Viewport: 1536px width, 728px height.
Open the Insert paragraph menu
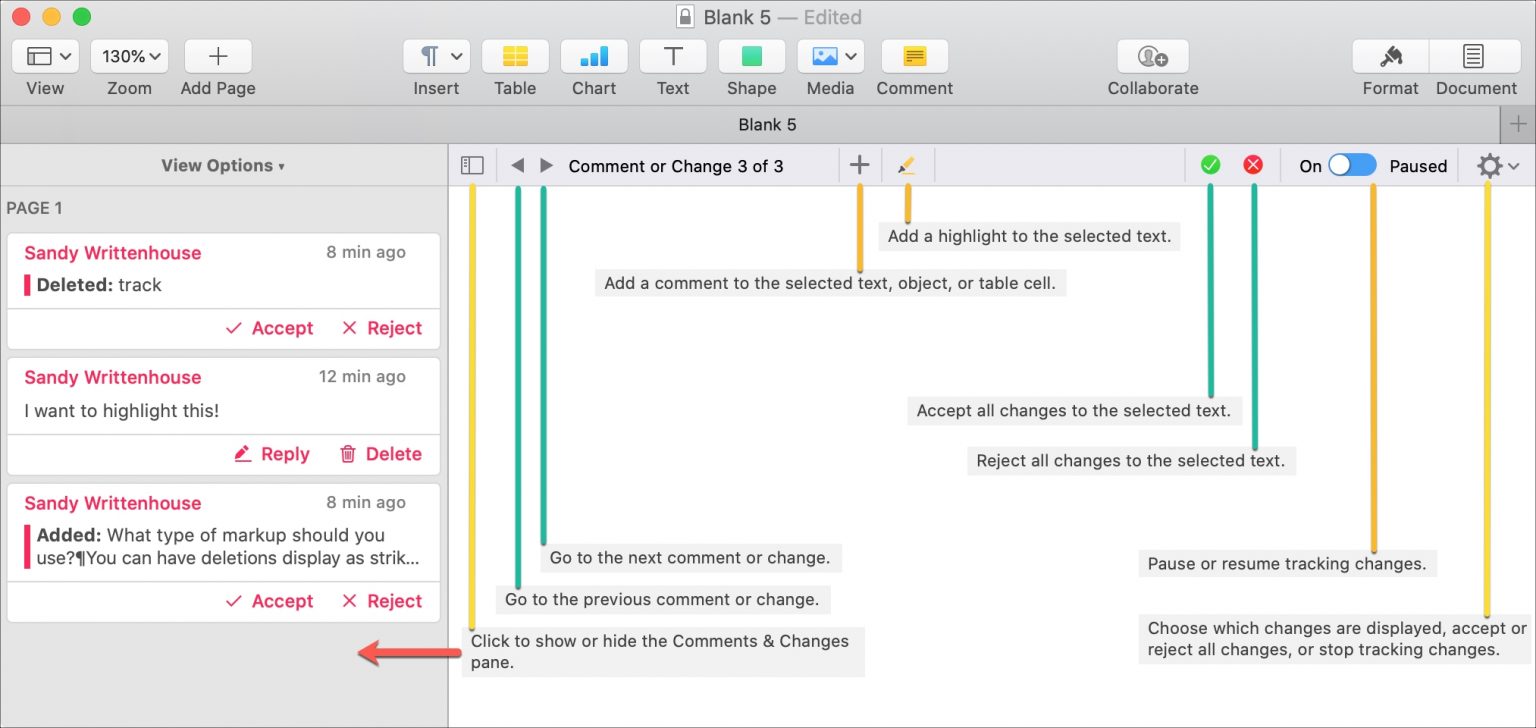[x=437, y=56]
